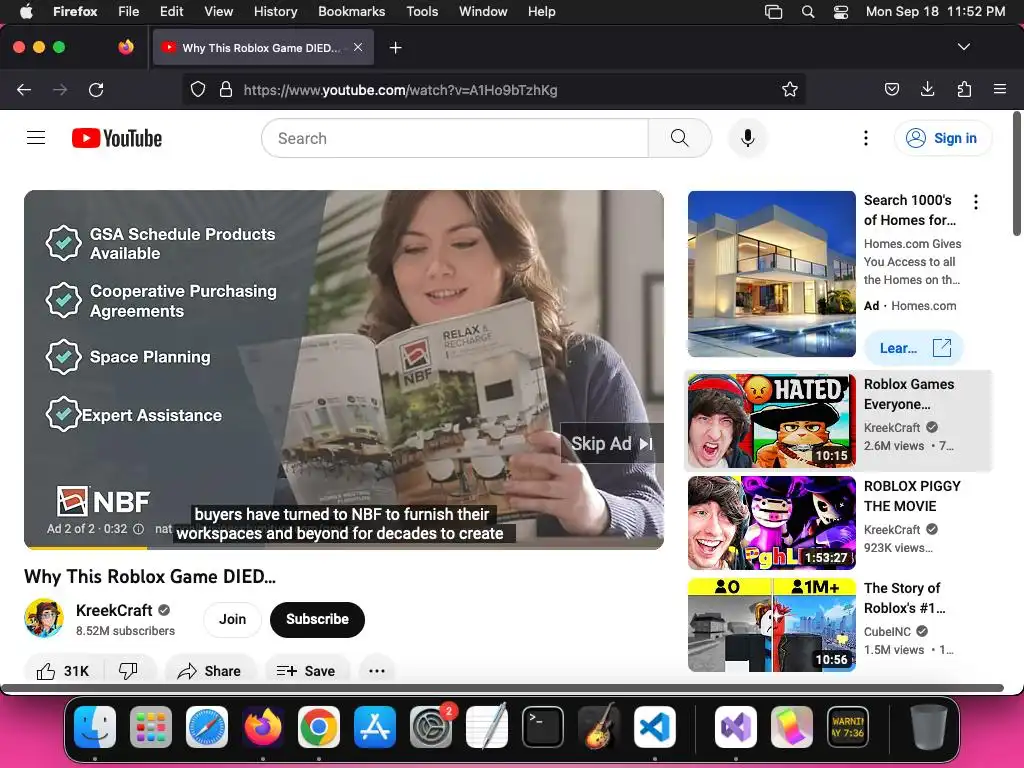Click the page vertical scrollbar
This screenshot has width=1024, height=768.
coord(1017,174)
